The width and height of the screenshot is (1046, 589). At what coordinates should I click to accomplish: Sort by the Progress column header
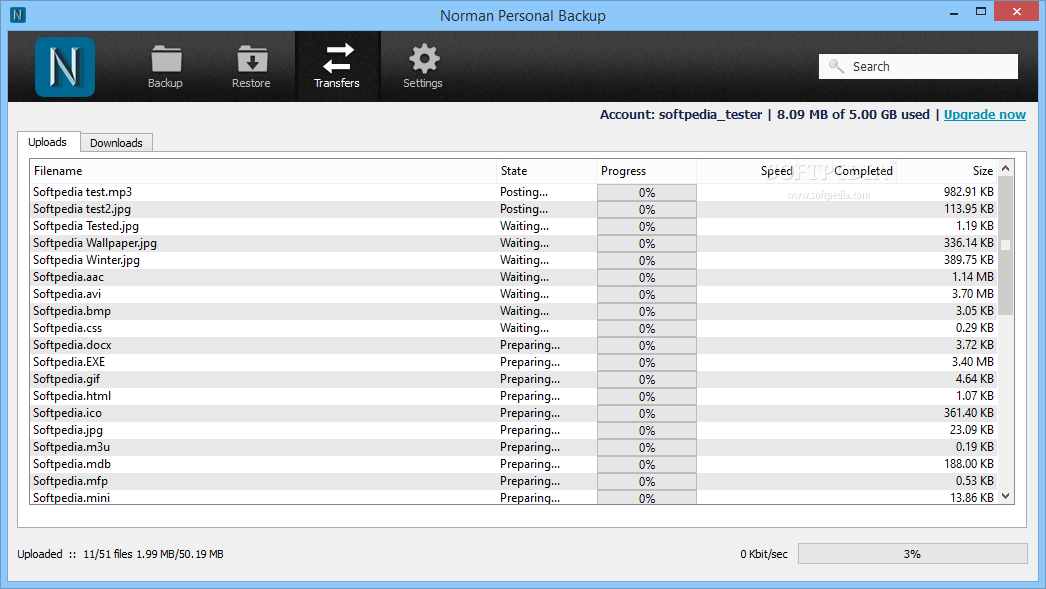pos(646,171)
